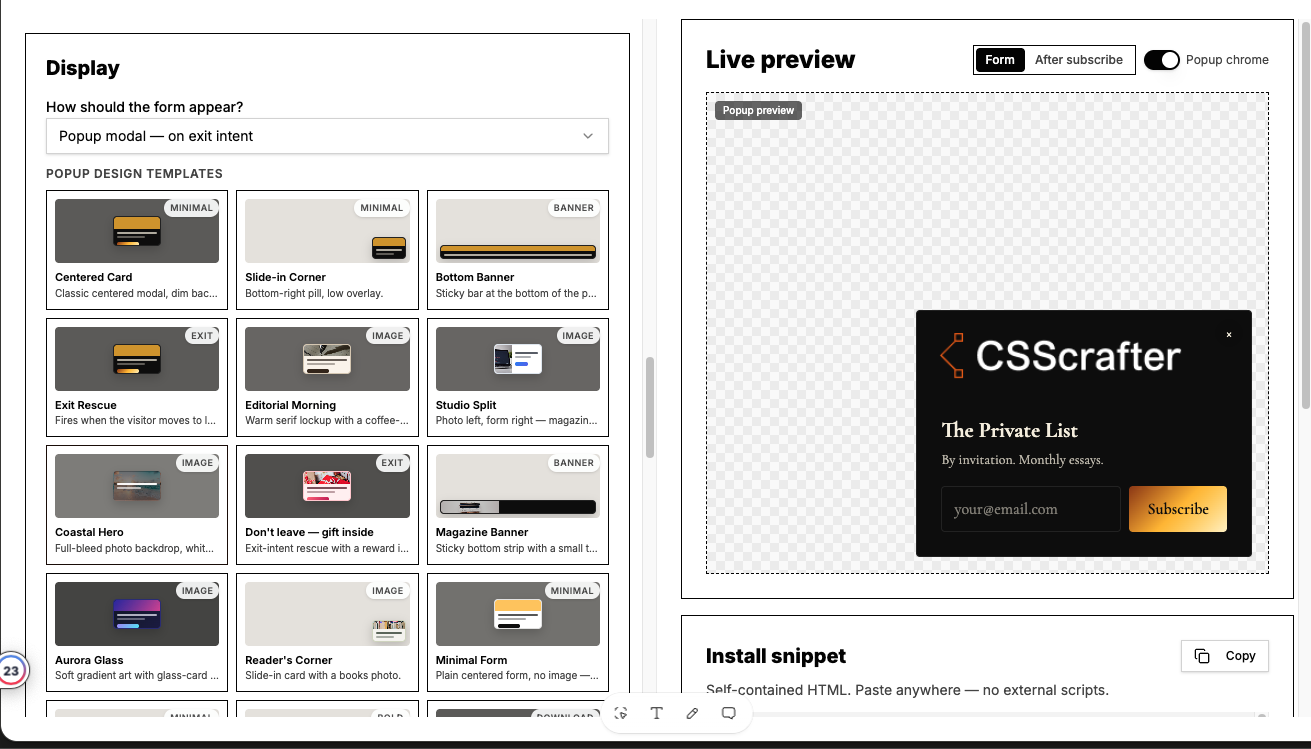Click the chevron arrow of the display dropdown
The width and height of the screenshot is (1311, 749).
[588, 136]
